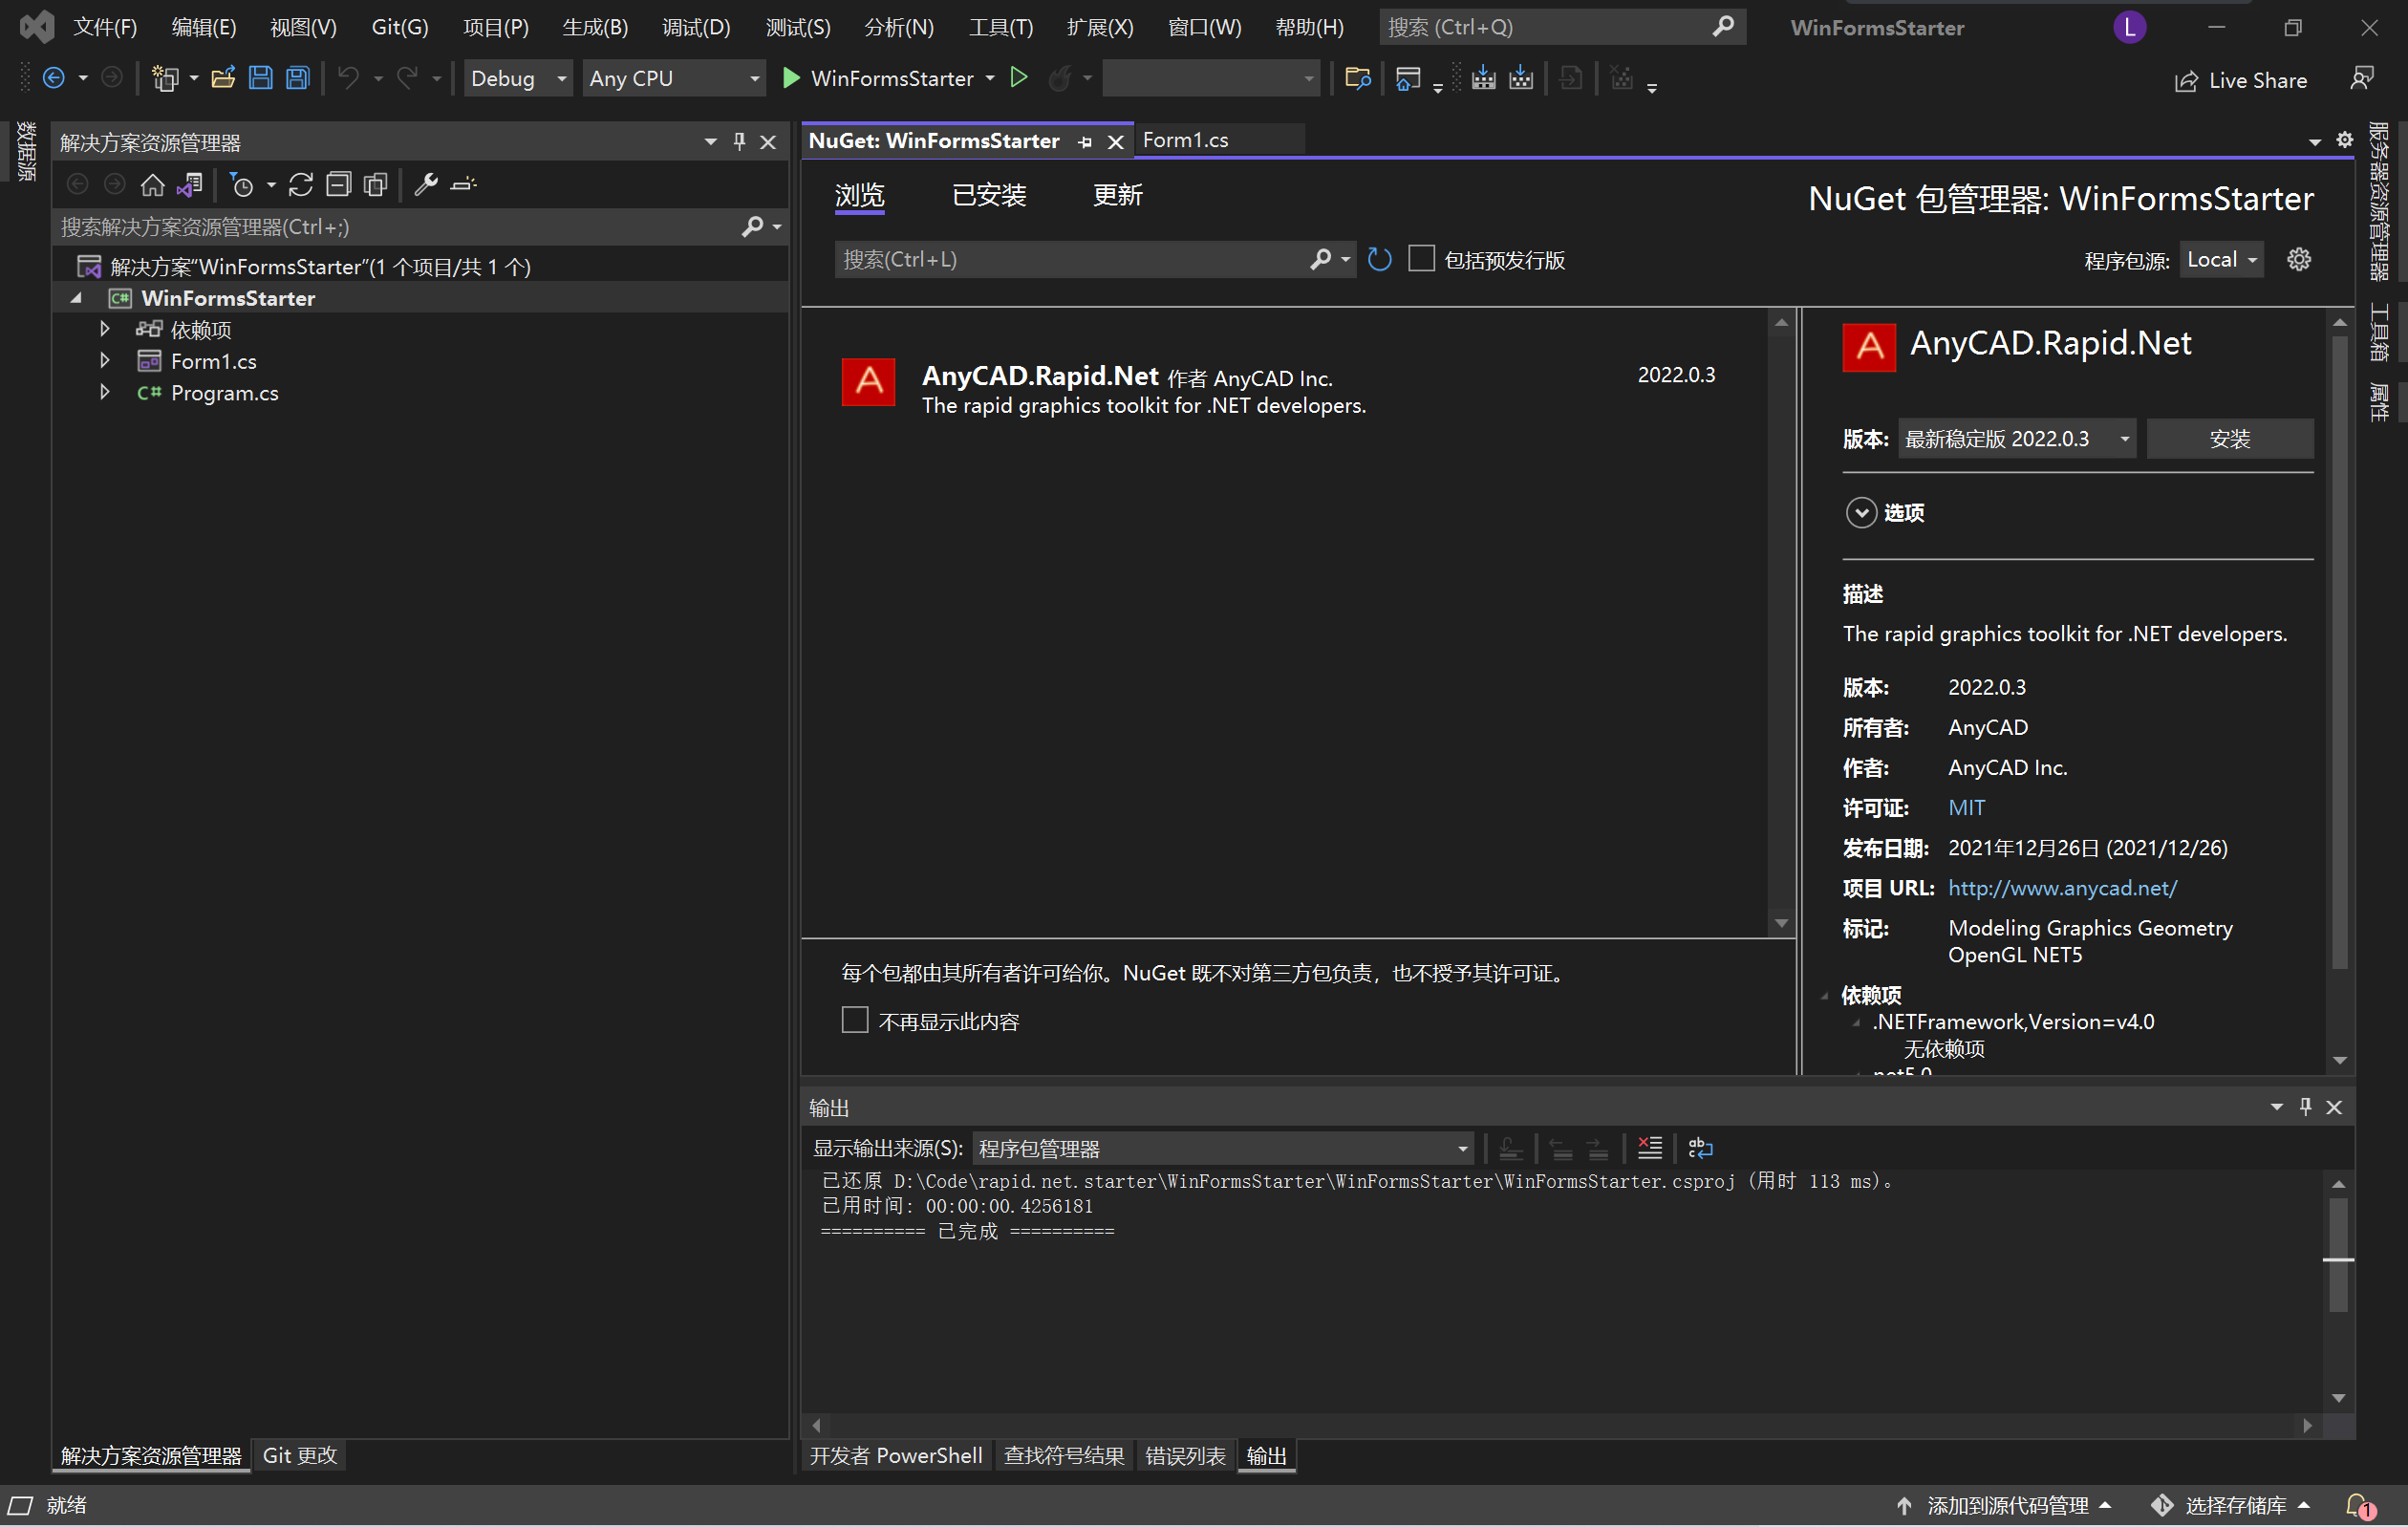Image resolution: width=2408 pixels, height=1527 pixels.
Task: Open NuGet package source settings gear
Action: [2299, 260]
